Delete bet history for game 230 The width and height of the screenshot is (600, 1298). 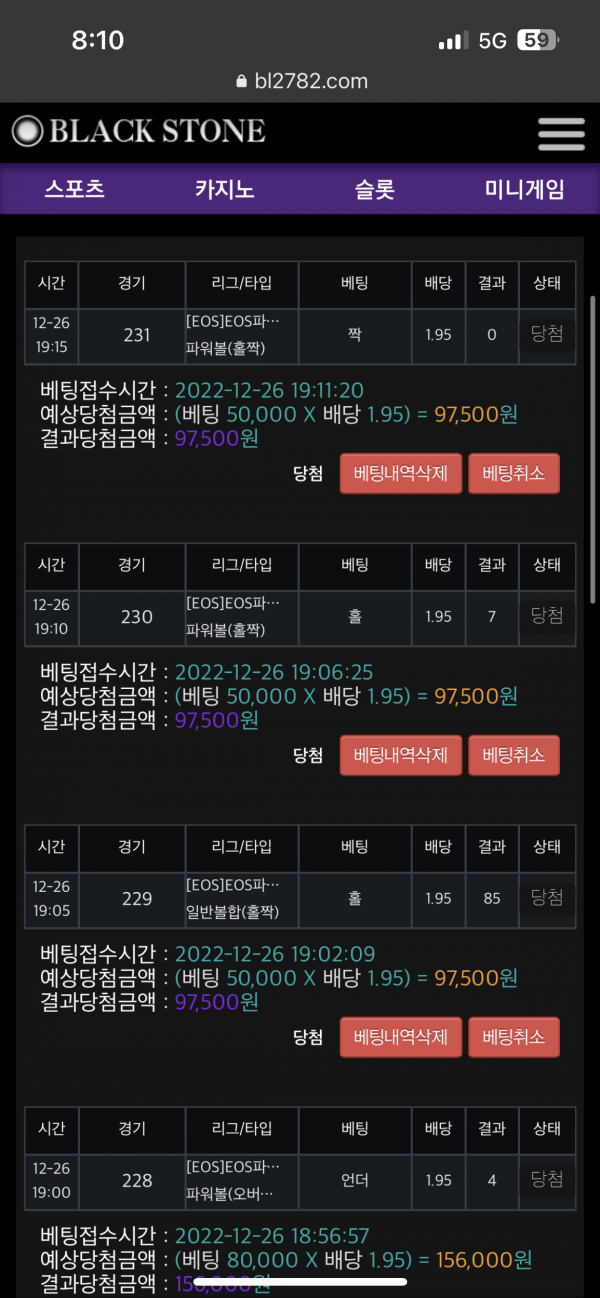401,755
